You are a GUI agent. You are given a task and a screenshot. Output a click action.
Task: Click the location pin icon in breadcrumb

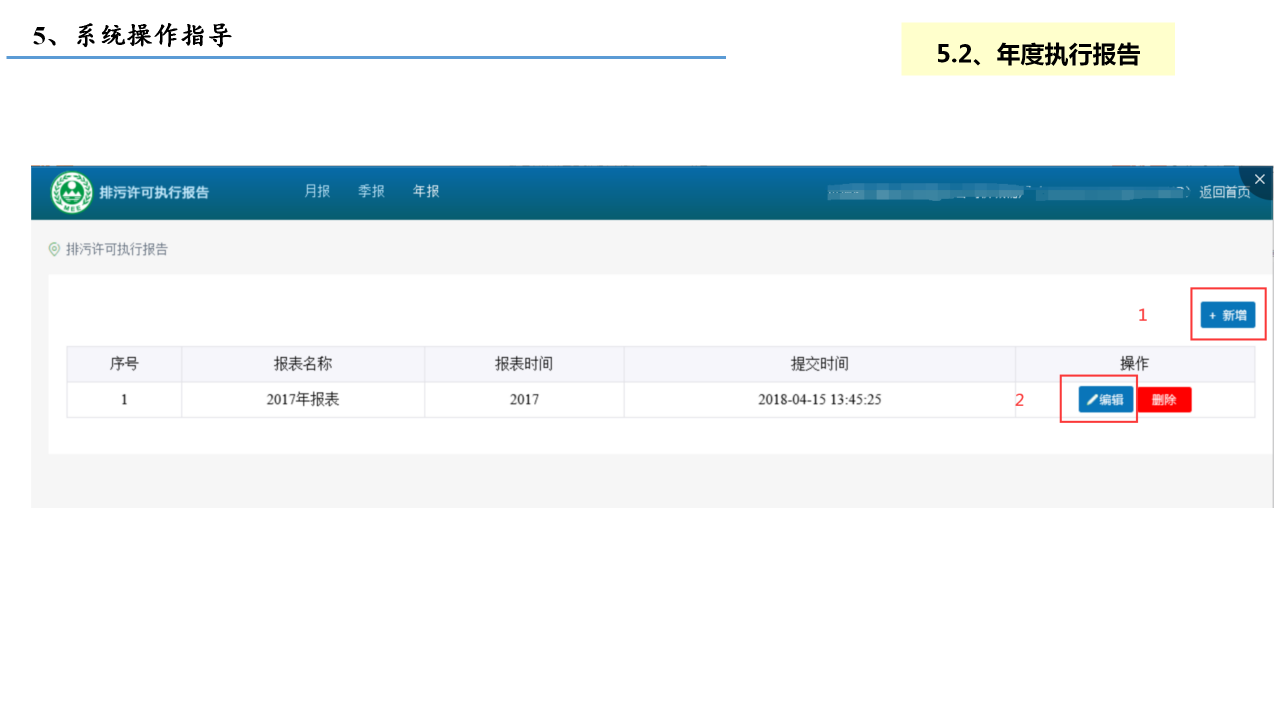(54, 249)
